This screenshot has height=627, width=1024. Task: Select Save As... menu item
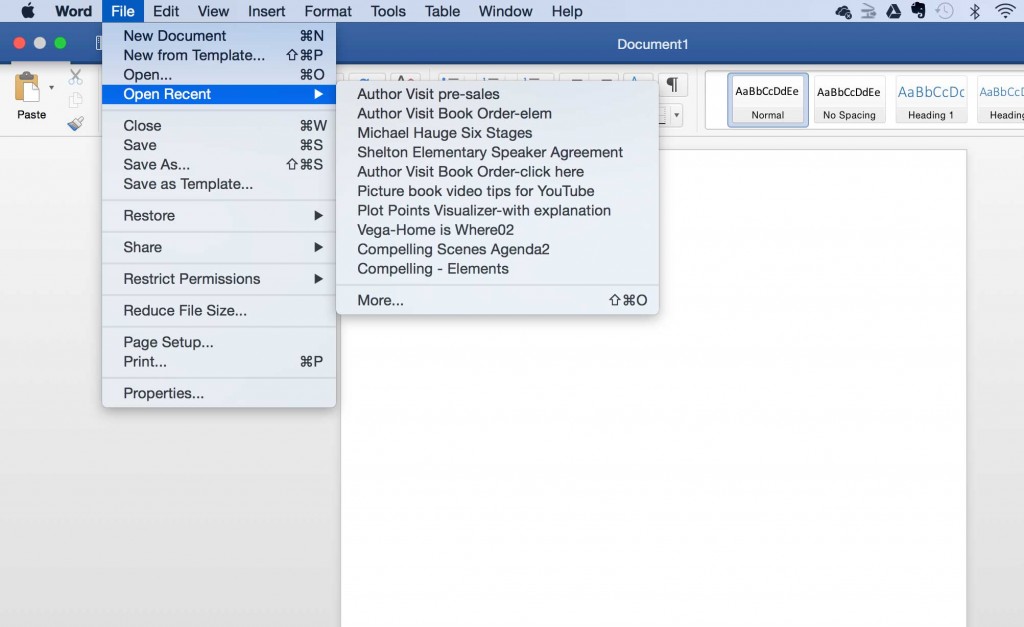coord(219,165)
